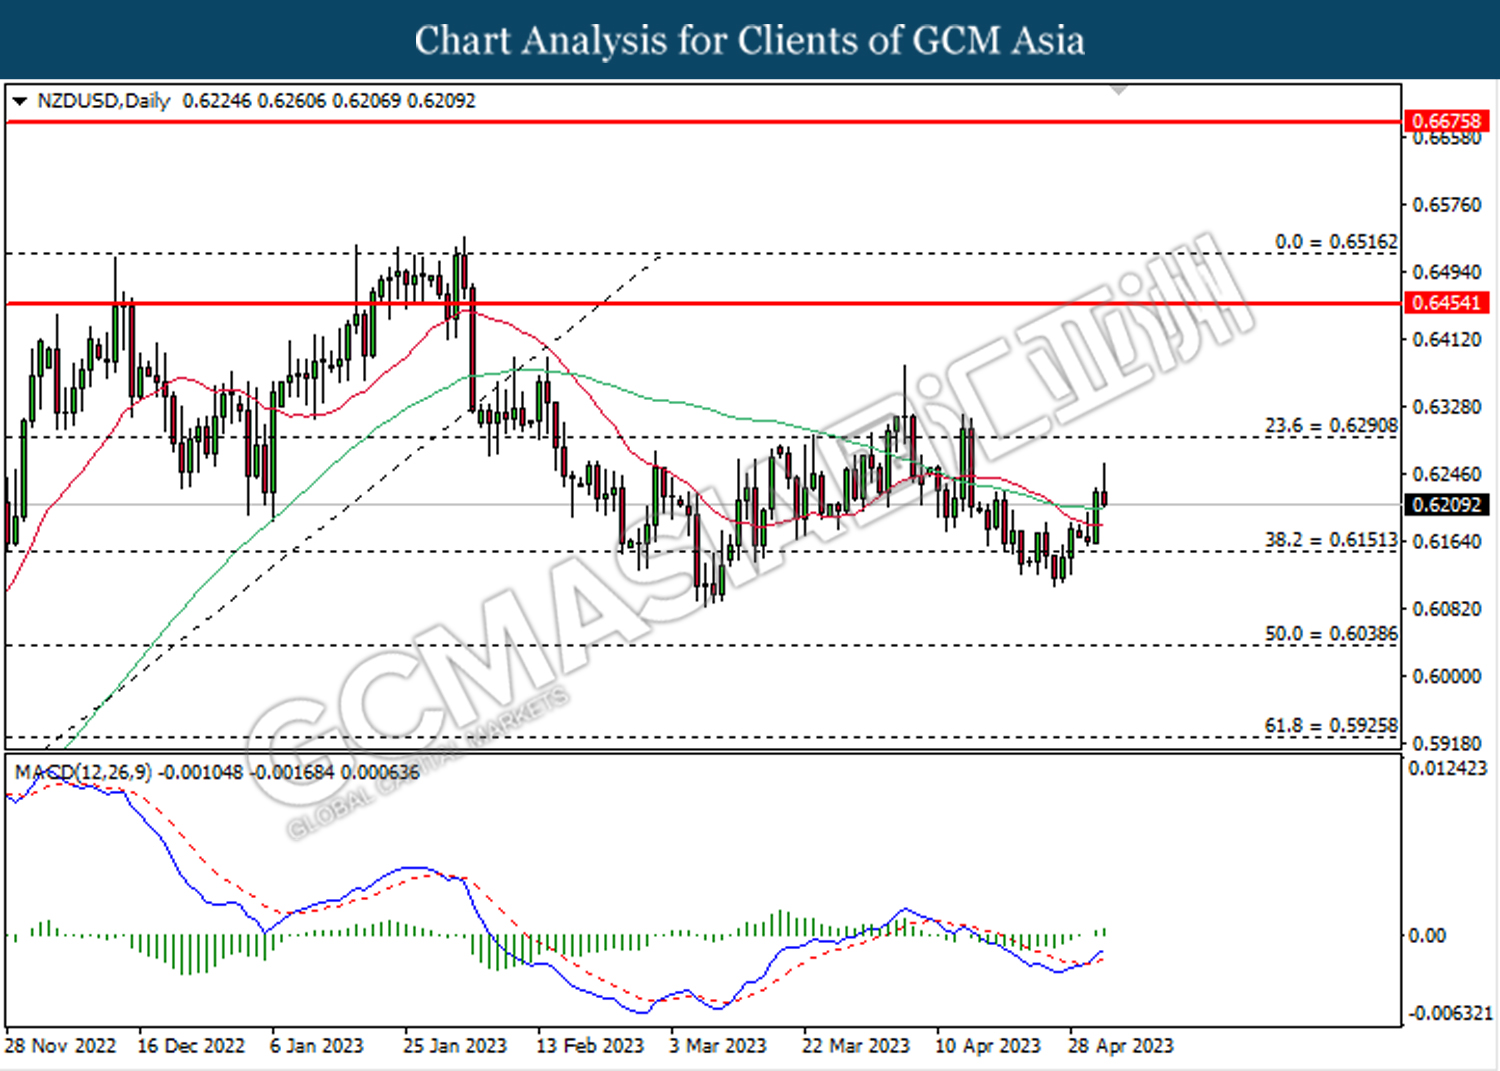Click the 25 Jan 2023 date label
Image resolution: width=1500 pixels, height=1071 pixels.
(455, 1046)
